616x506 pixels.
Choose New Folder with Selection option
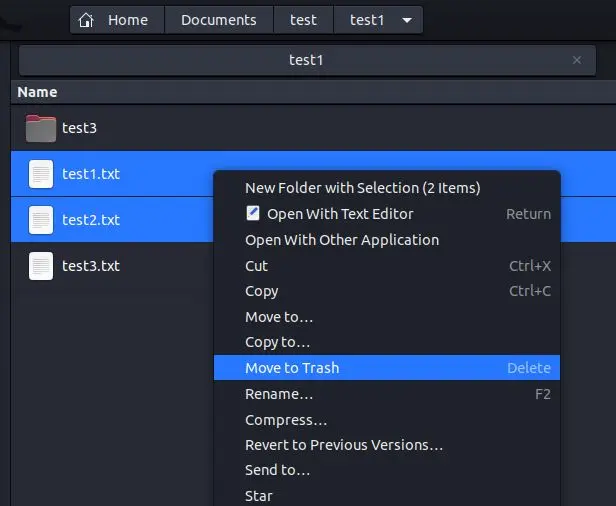(x=362, y=188)
